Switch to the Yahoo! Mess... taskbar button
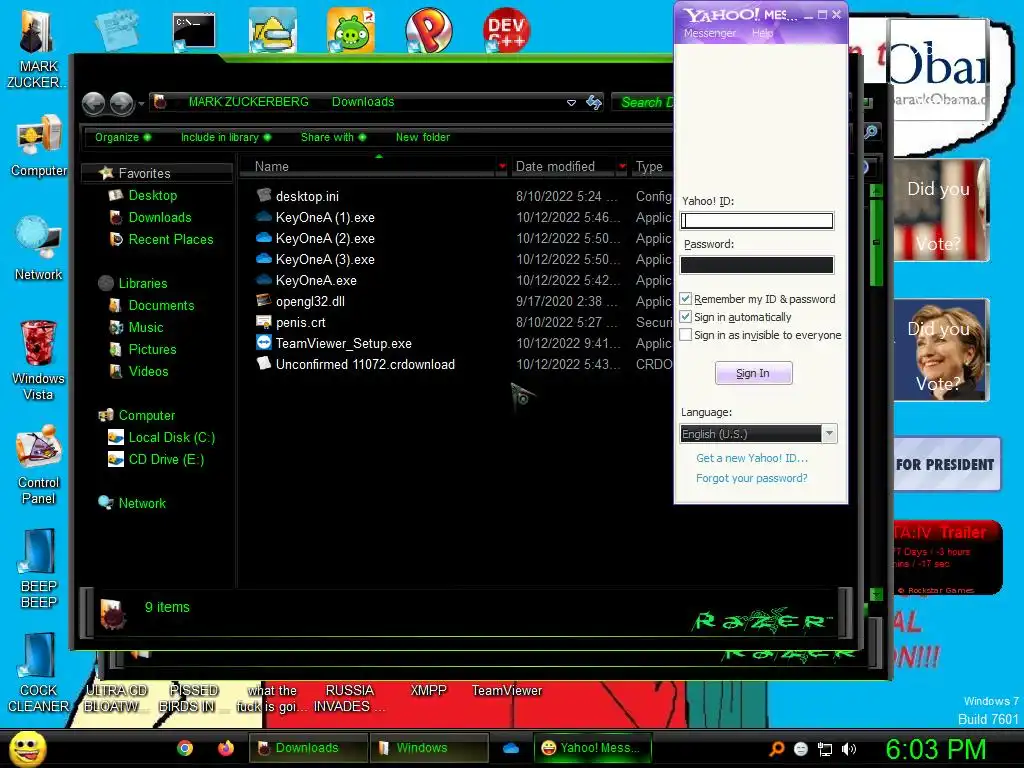This screenshot has width=1024, height=768. click(593, 748)
